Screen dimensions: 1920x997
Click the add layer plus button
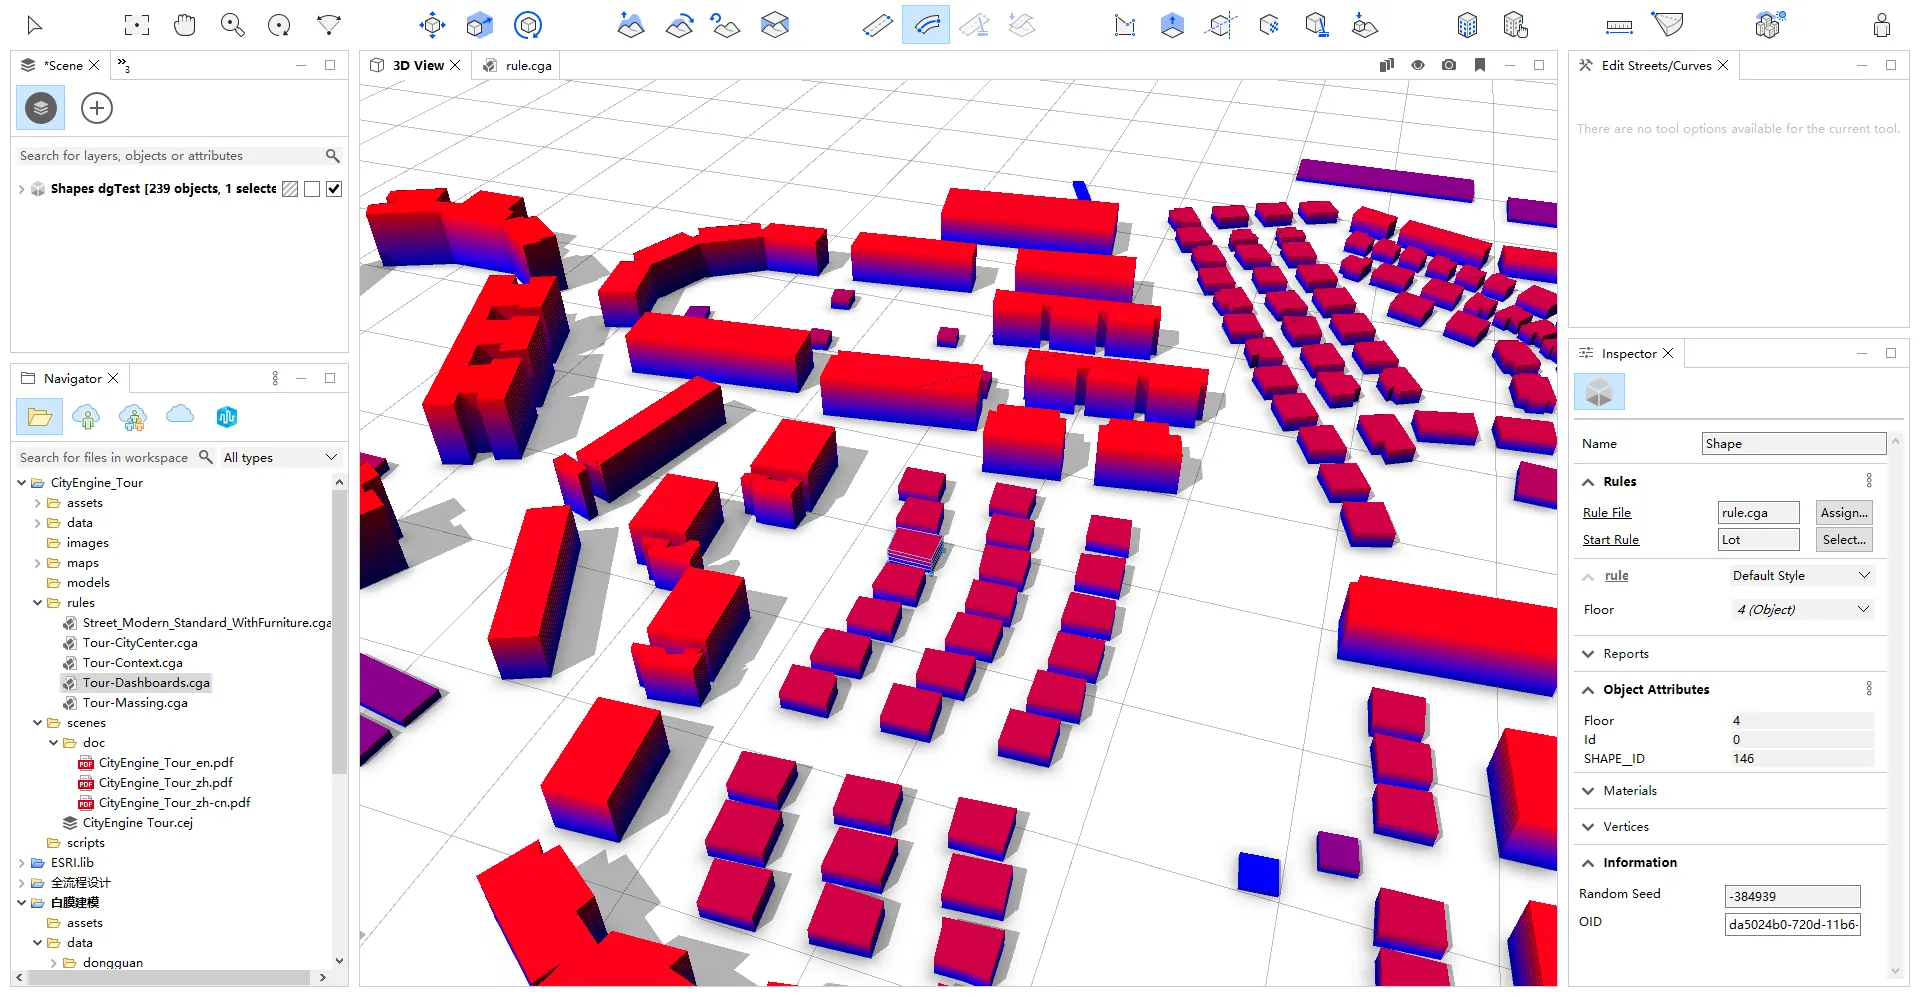[x=97, y=108]
